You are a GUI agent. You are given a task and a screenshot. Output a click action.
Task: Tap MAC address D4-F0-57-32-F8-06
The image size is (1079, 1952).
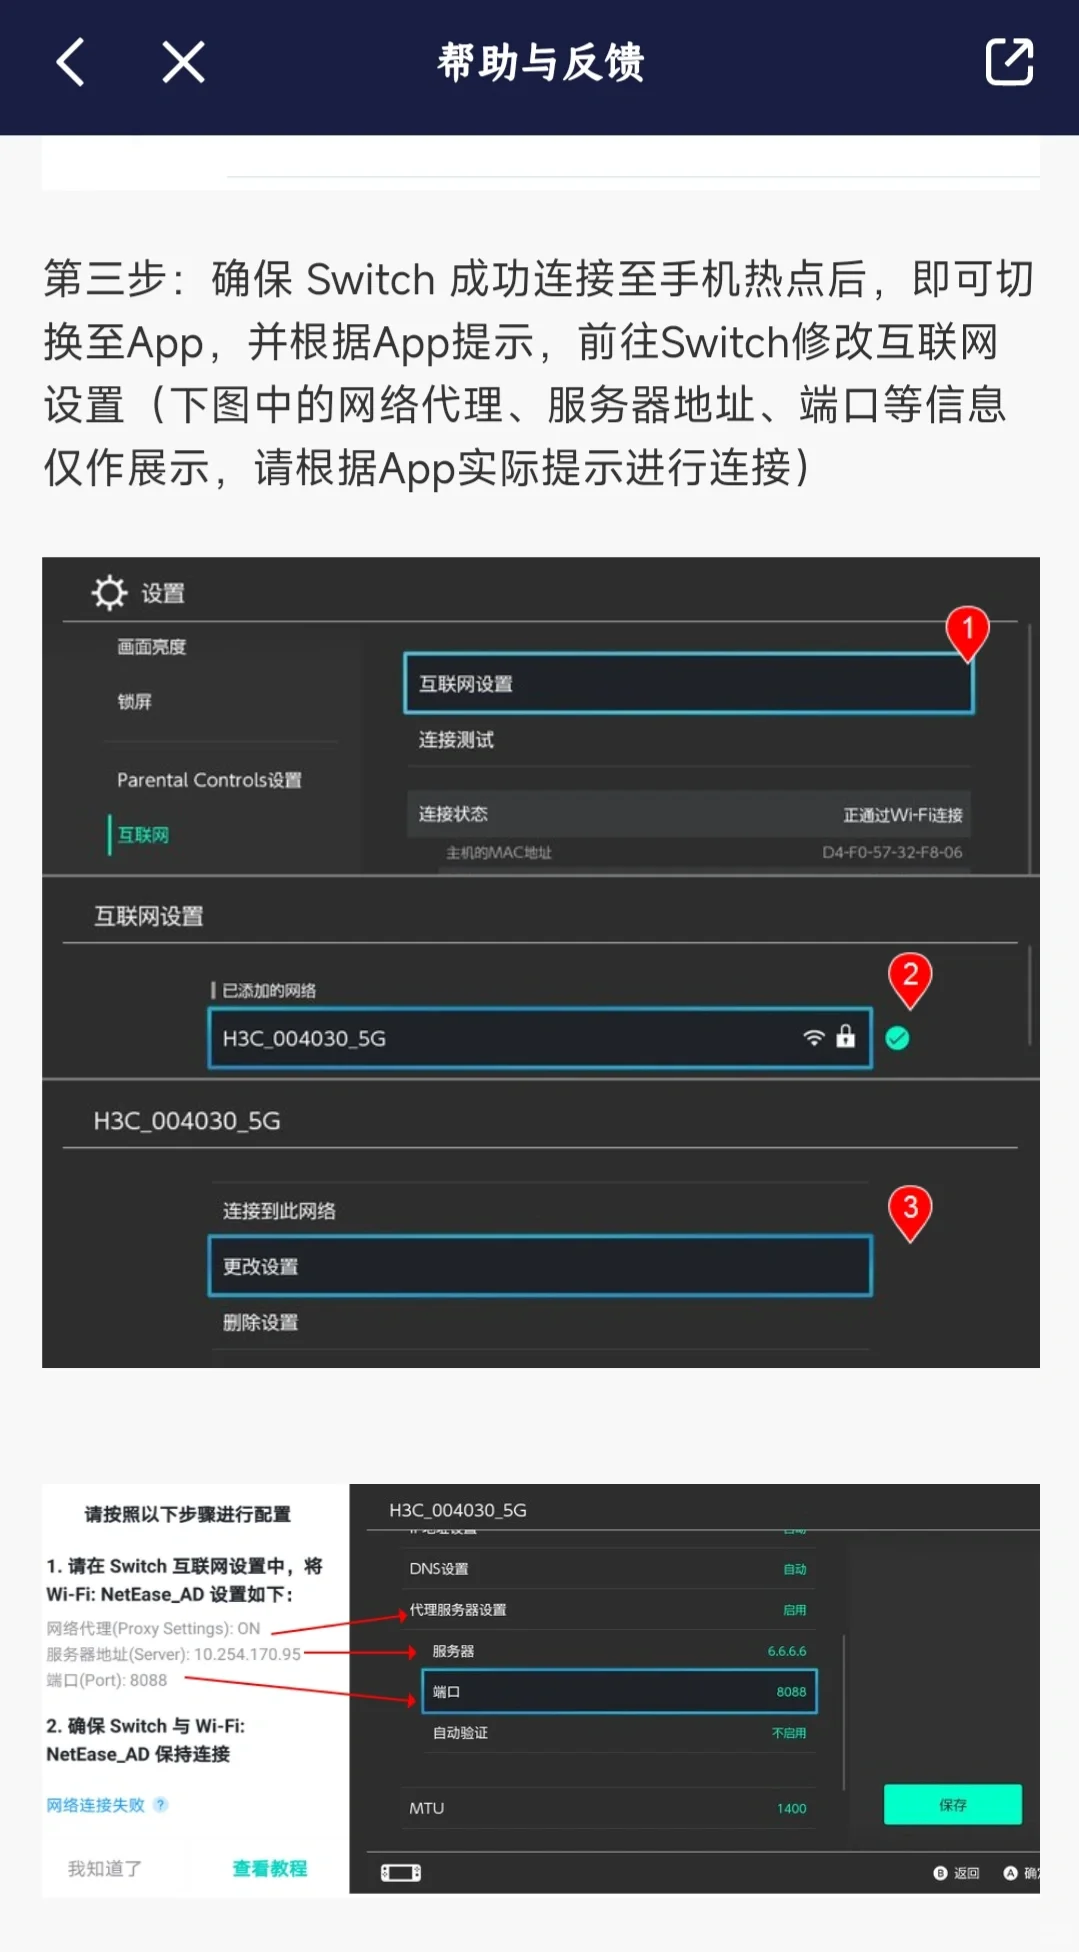[x=892, y=853]
